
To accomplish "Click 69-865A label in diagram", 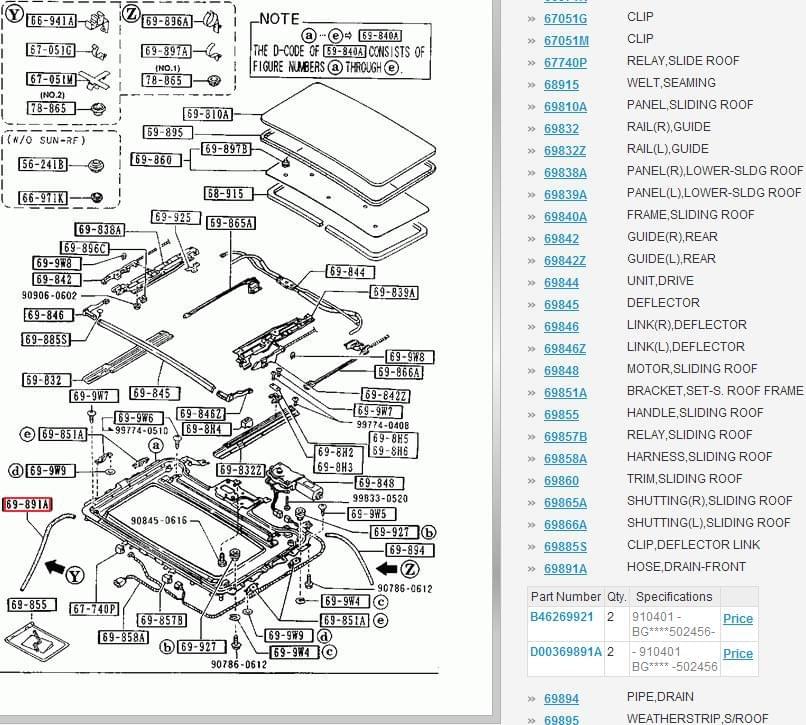I will pos(231,223).
